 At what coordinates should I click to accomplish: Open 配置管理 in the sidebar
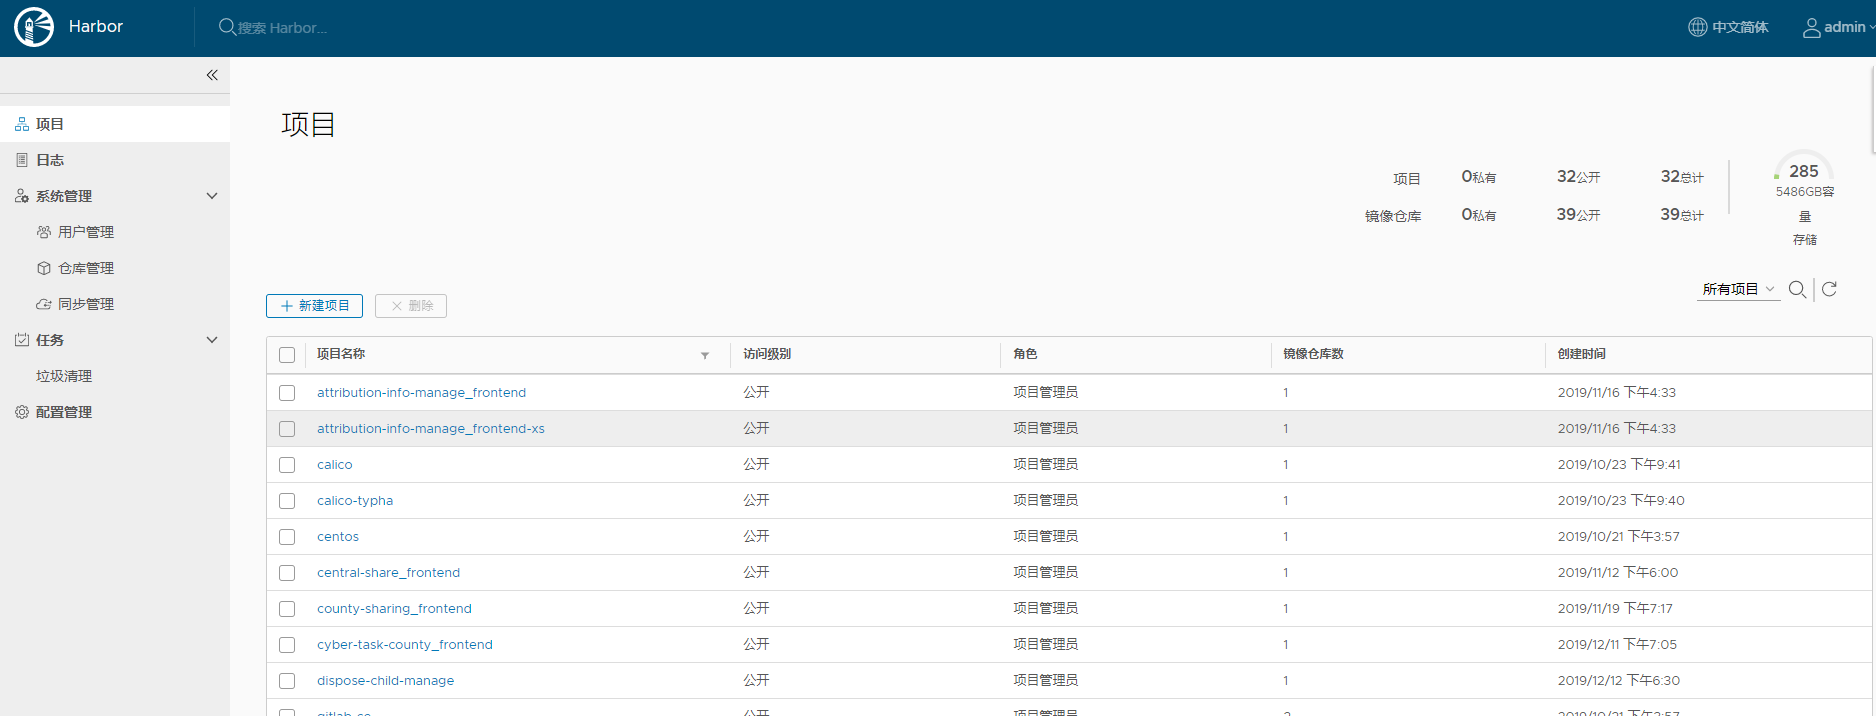tap(64, 412)
